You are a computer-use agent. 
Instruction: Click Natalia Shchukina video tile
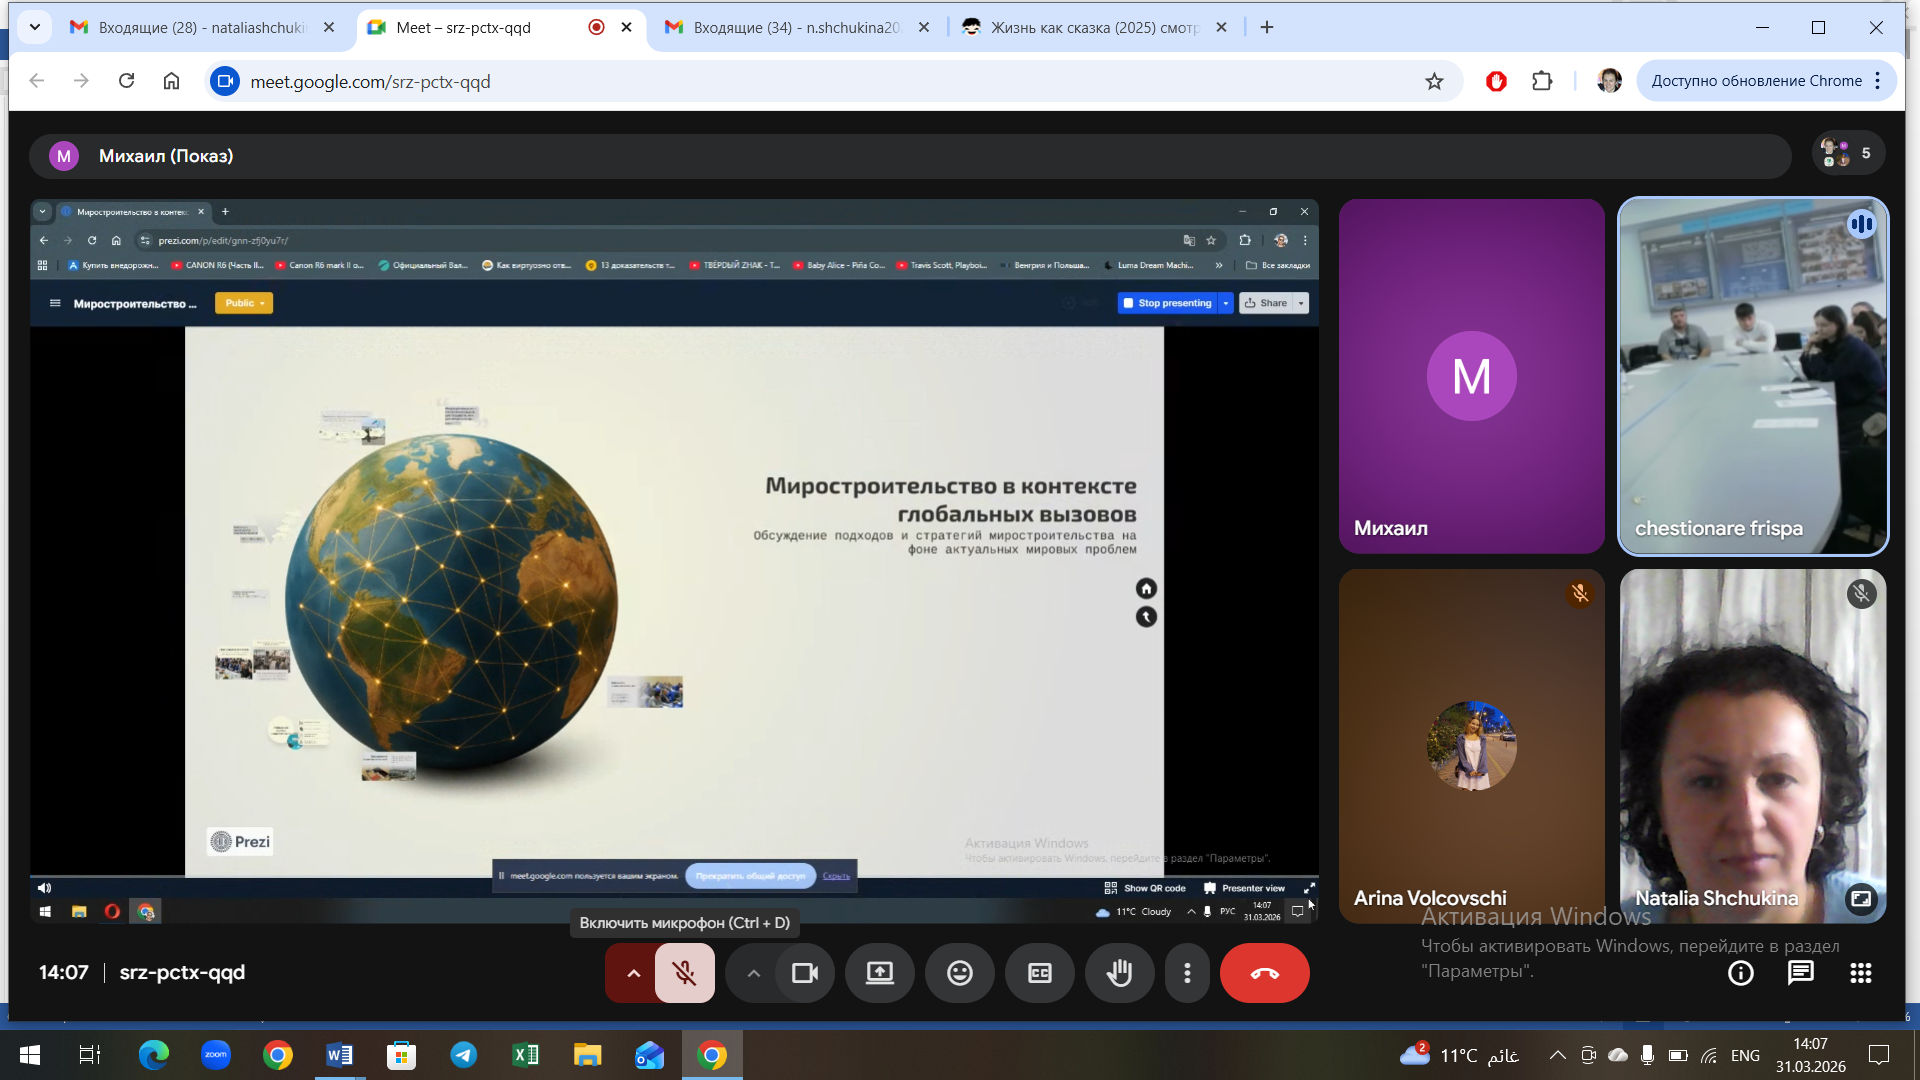(1752, 745)
